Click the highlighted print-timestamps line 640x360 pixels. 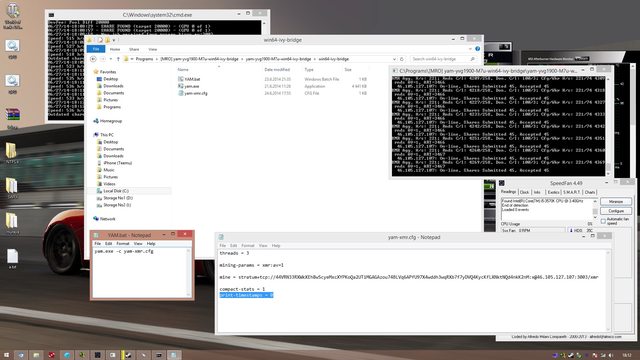point(246,295)
